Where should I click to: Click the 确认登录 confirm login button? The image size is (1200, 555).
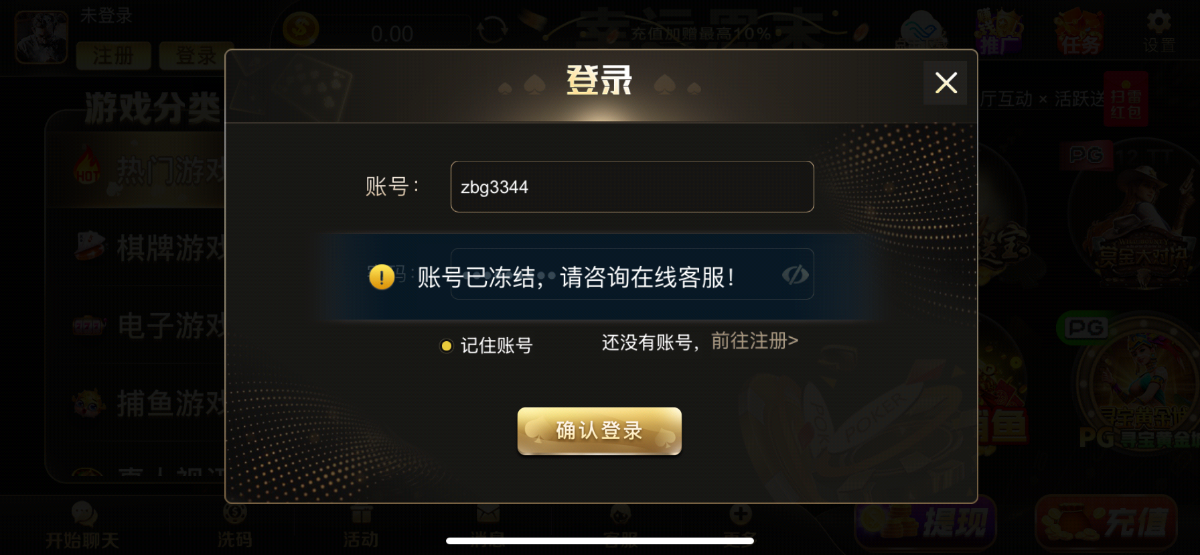click(599, 431)
